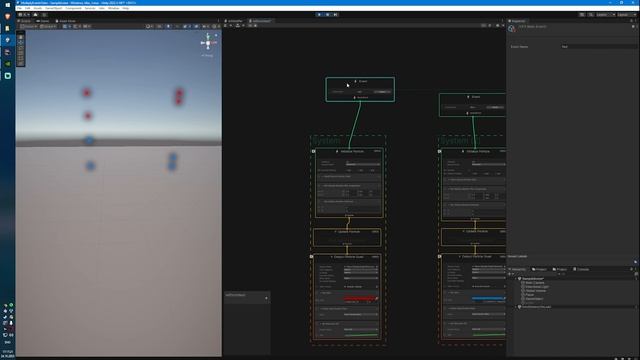Select the Inspector tab
640x360 pixels.
click(518, 21)
